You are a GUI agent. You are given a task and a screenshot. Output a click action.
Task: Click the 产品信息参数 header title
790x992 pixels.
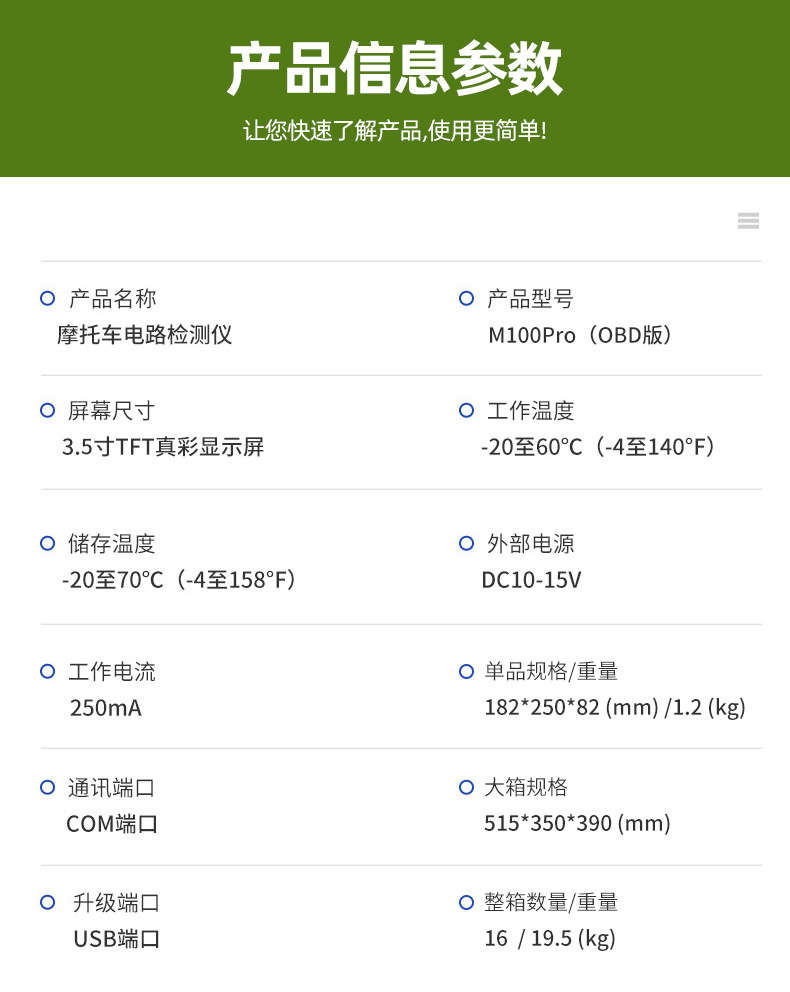395,68
